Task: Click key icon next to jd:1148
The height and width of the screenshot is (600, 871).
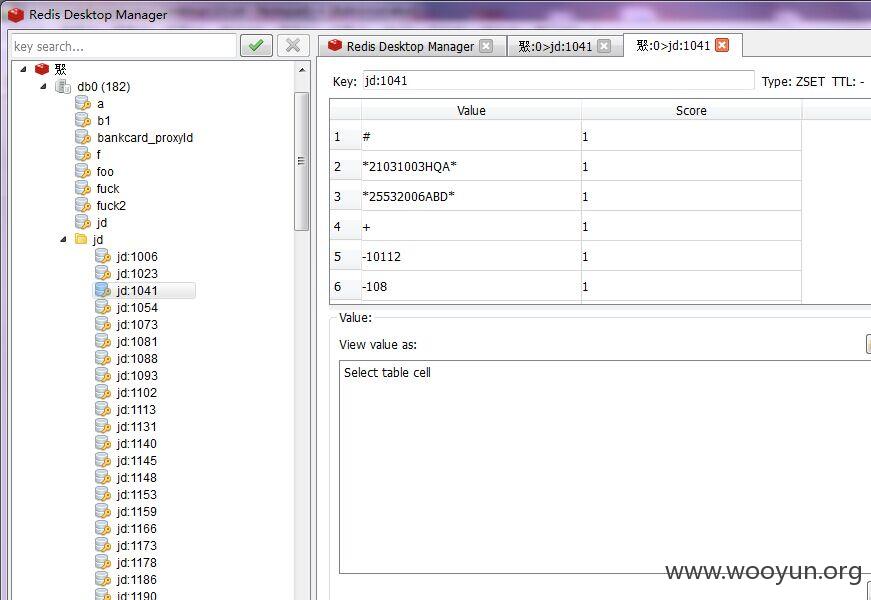Action: (103, 477)
